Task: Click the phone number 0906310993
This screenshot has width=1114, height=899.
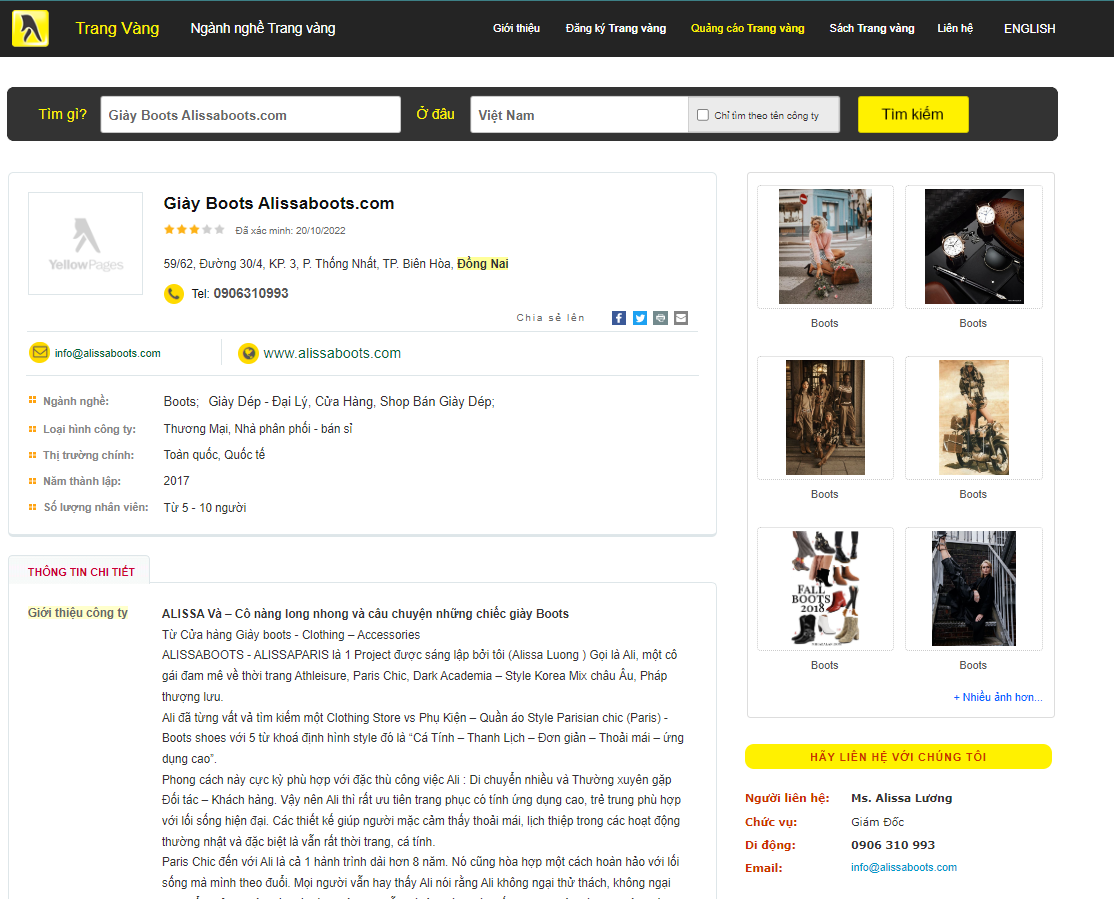Action: pyautogui.click(x=251, y=294)
